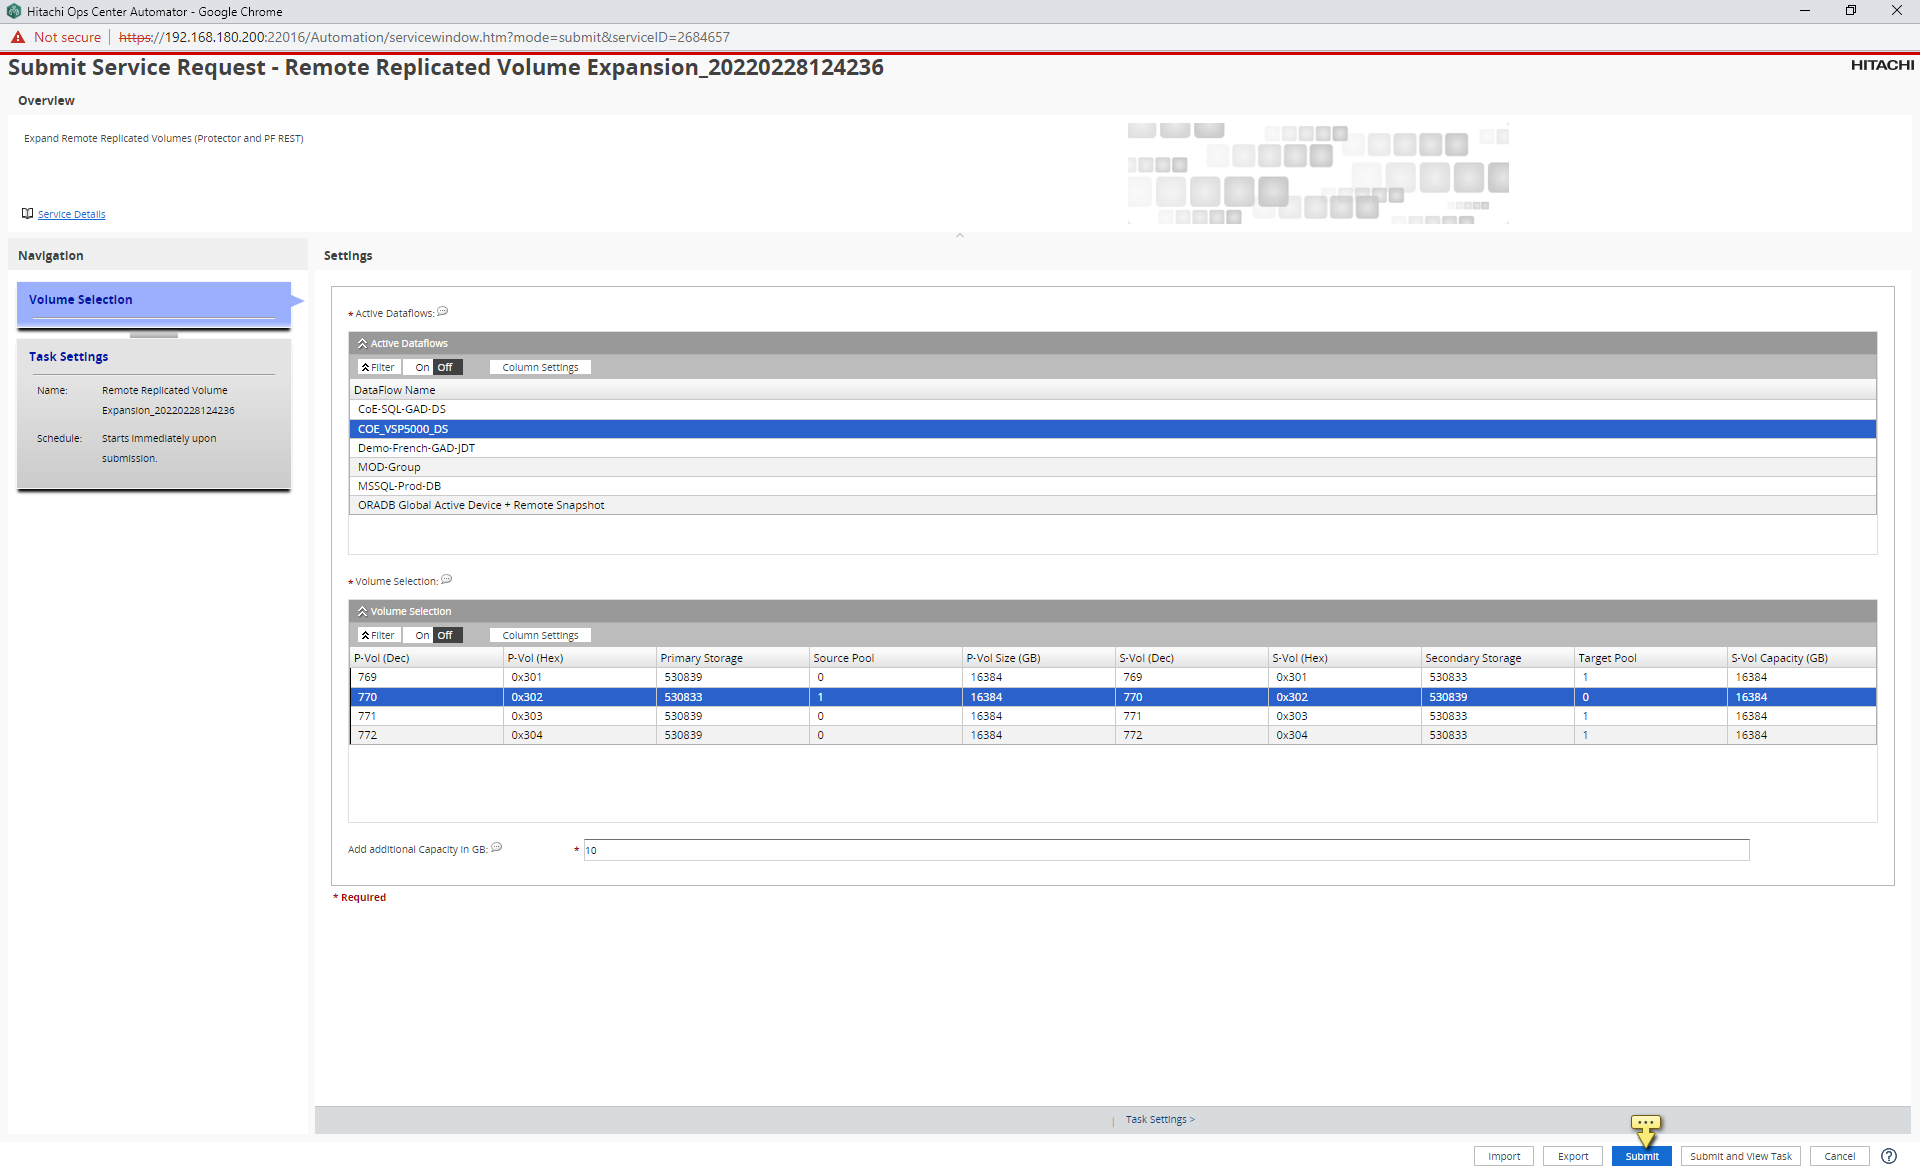Viewport: 1920px width, 1170px height.
Task: Turn the Active Dataflows filter On
Action: (420, 367)
